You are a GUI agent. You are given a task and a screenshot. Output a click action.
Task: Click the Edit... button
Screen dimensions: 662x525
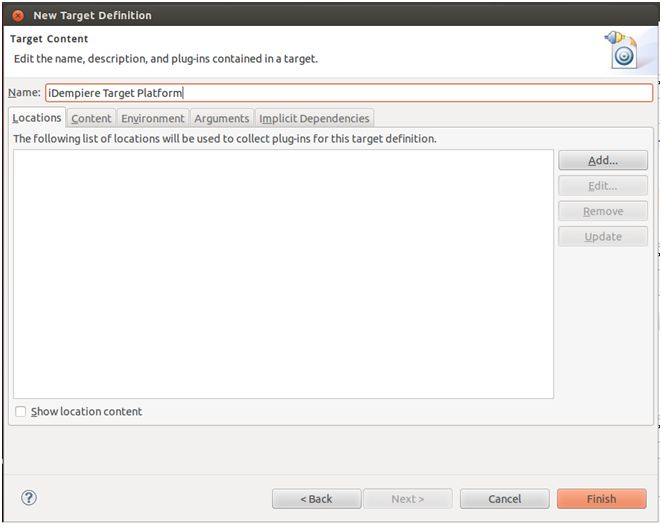point(603,186)
